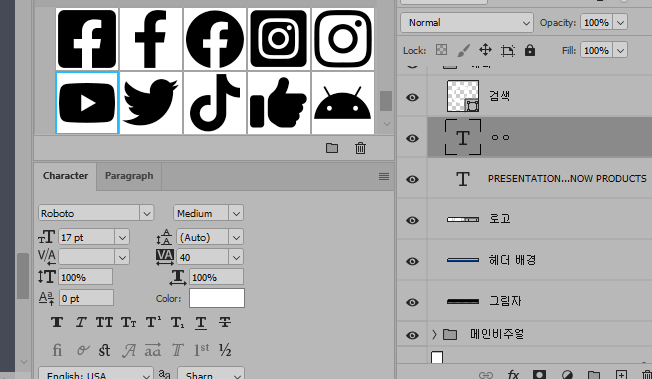Select the filled Instagram logo shape

tap(279, 39)
